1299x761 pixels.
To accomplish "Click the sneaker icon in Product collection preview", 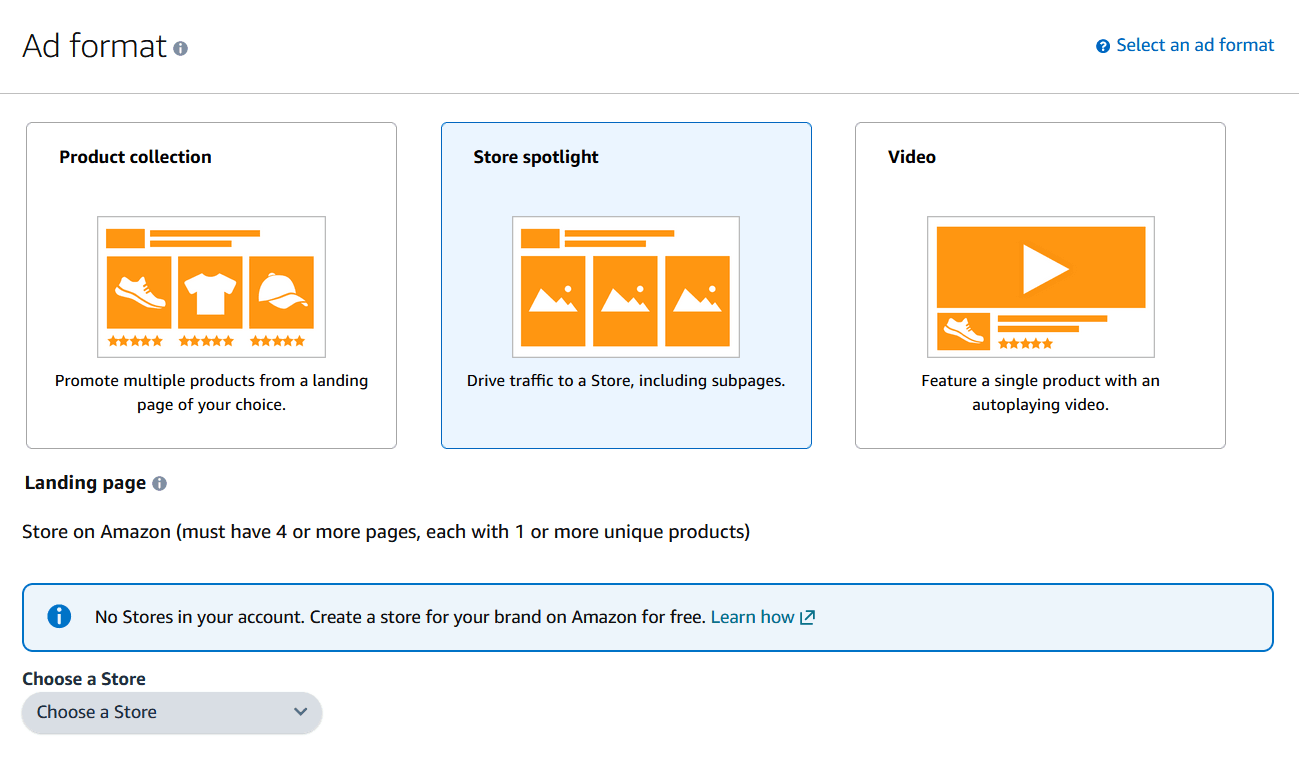I will tap(139, 291).
